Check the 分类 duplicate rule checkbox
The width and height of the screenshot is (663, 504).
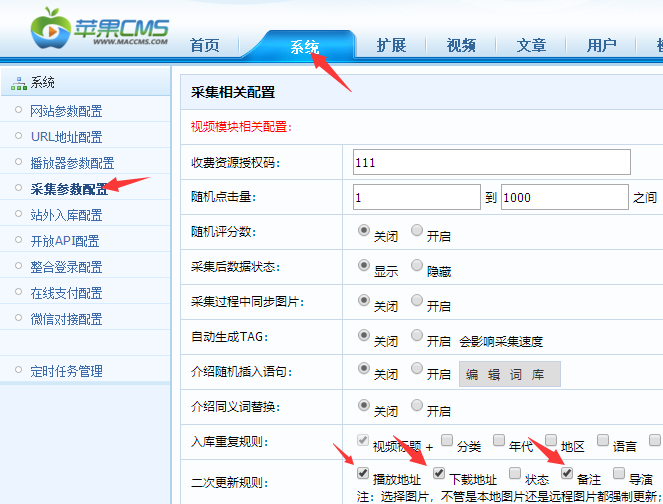coord(446,439)
